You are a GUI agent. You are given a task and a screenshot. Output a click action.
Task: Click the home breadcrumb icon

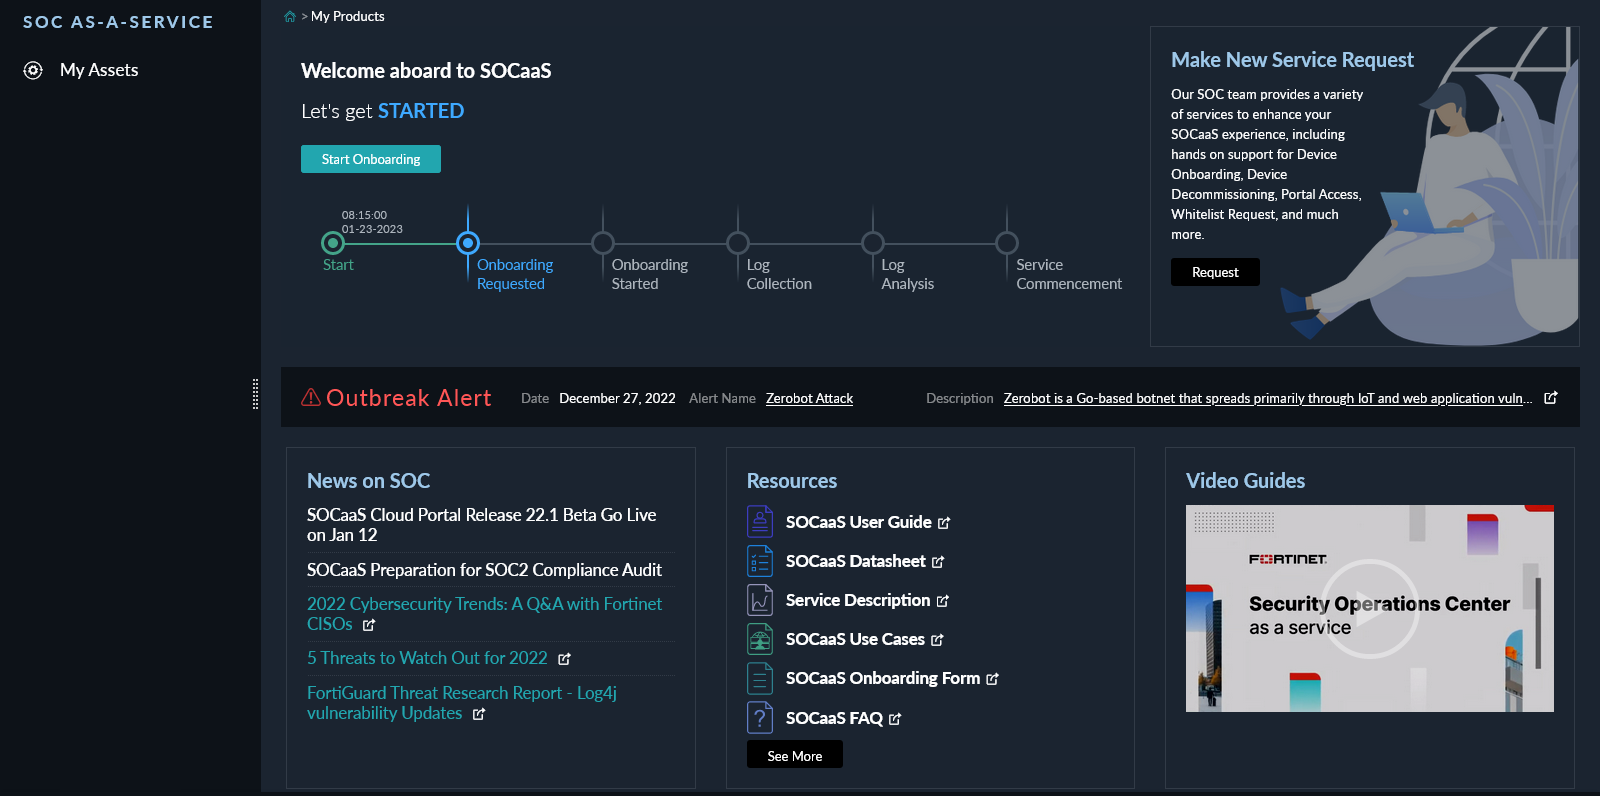pos(290,16)
